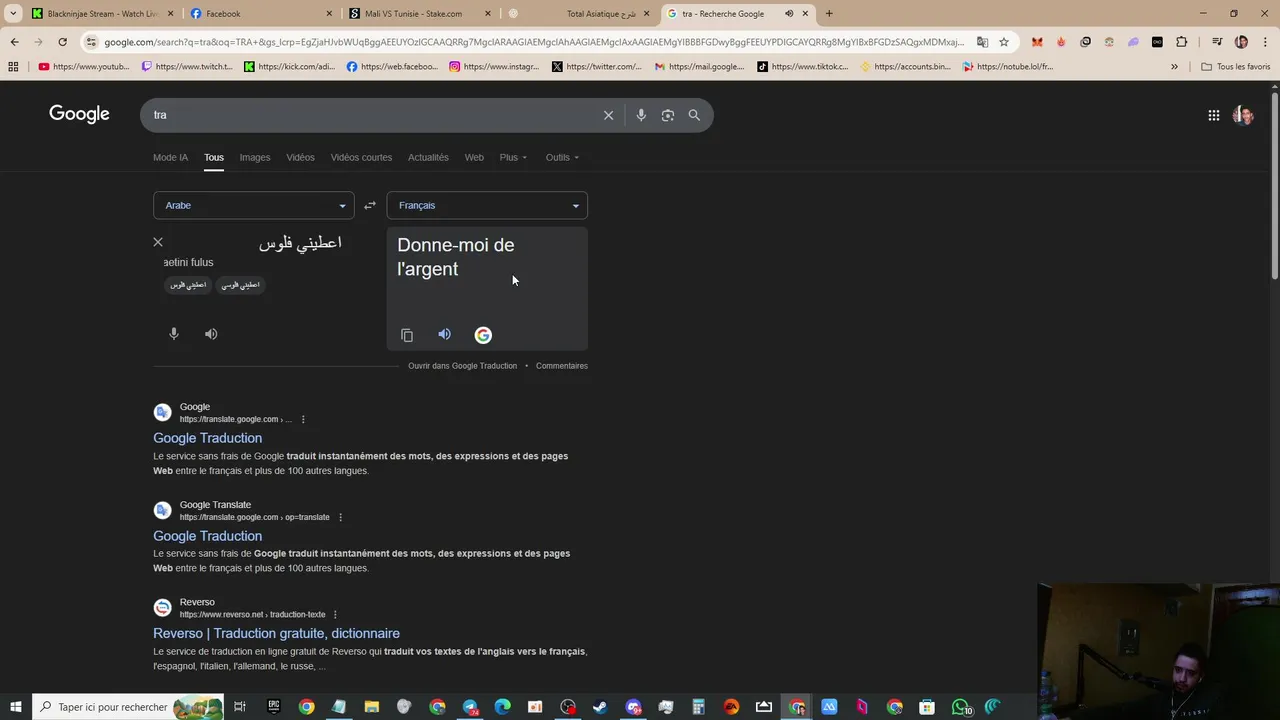Dictate source text with translate microphone
Viewport: 1280px width, 720px height.
pyautogui.click(x=174, y=334)
